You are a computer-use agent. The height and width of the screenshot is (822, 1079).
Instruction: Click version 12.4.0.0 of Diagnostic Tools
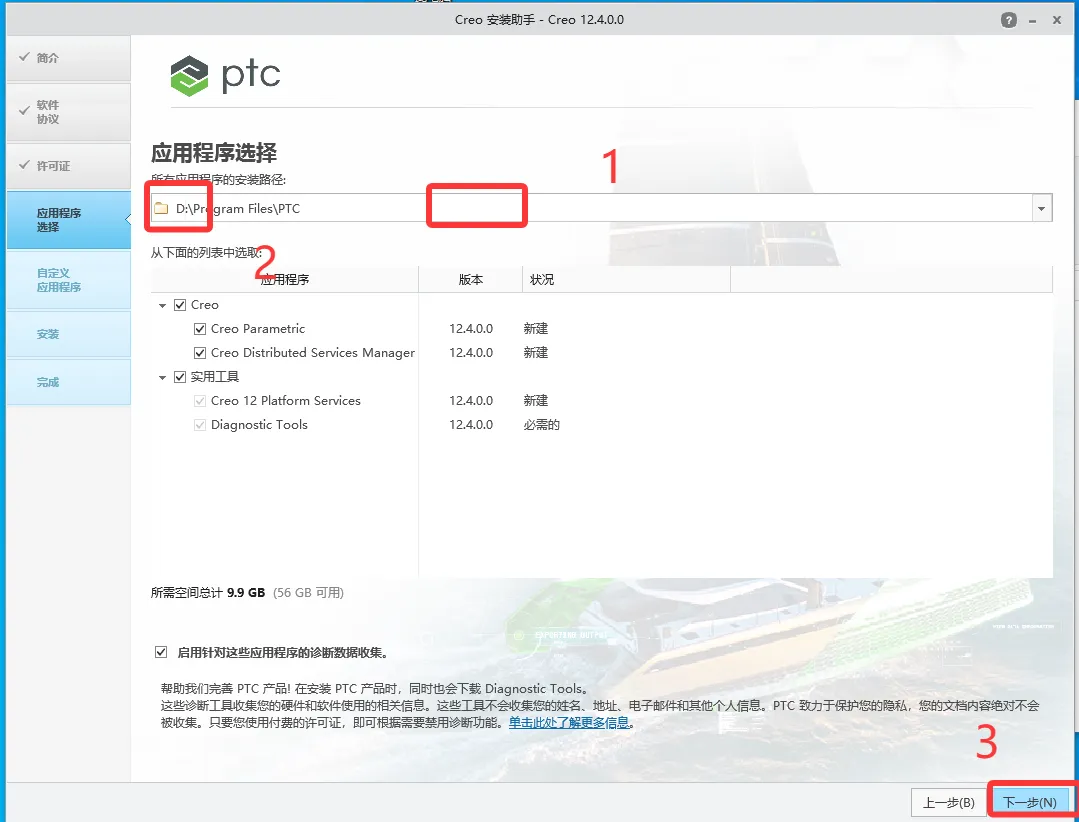[x=471, y=425]
